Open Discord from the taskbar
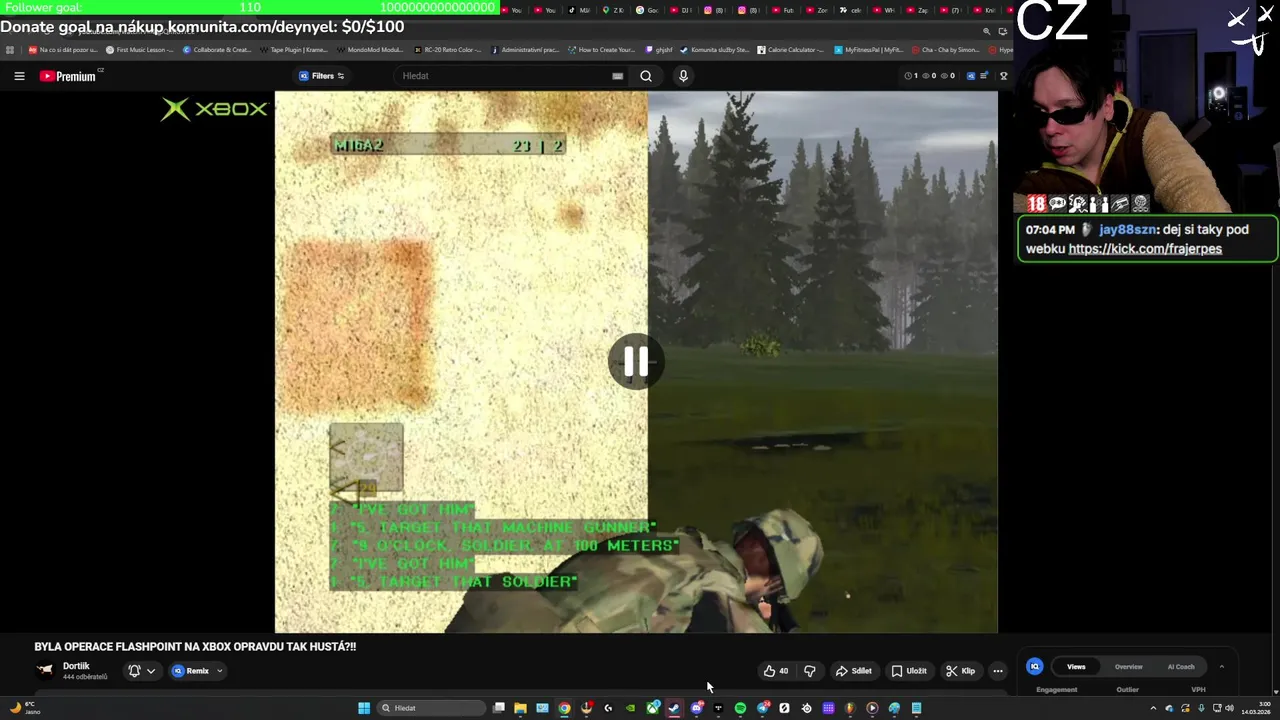The height and width of the screenshot is (720, 1280). tap(697, 708)
